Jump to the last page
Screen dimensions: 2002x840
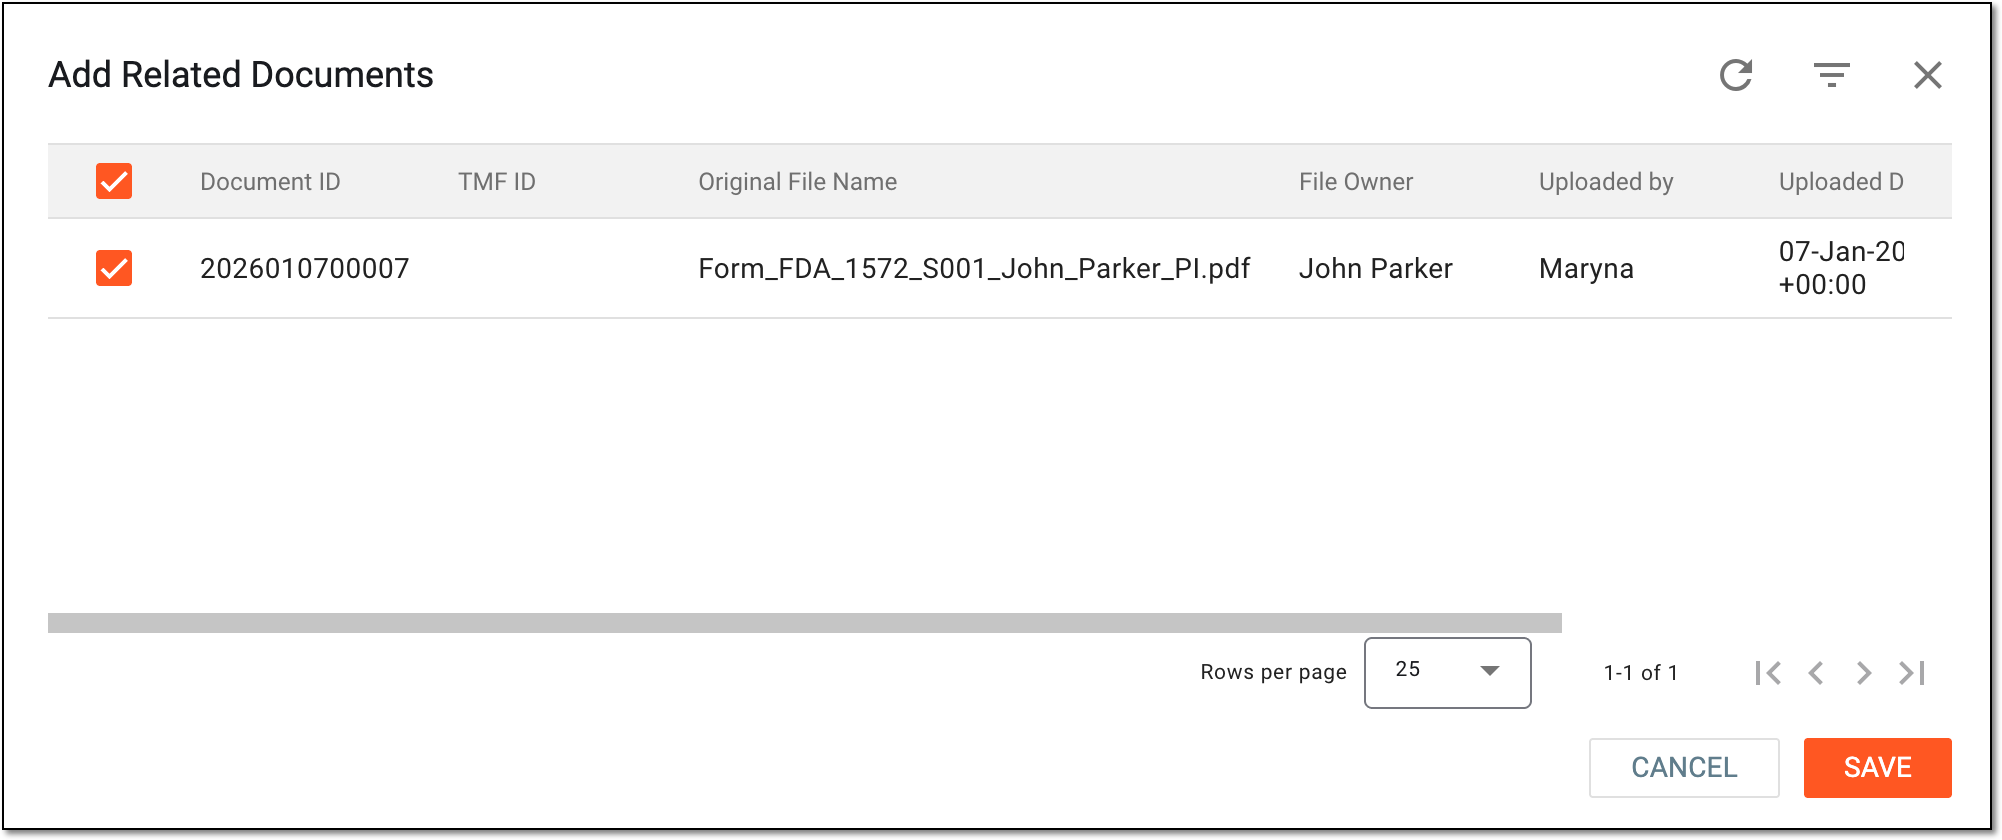tap(1912, 673)
